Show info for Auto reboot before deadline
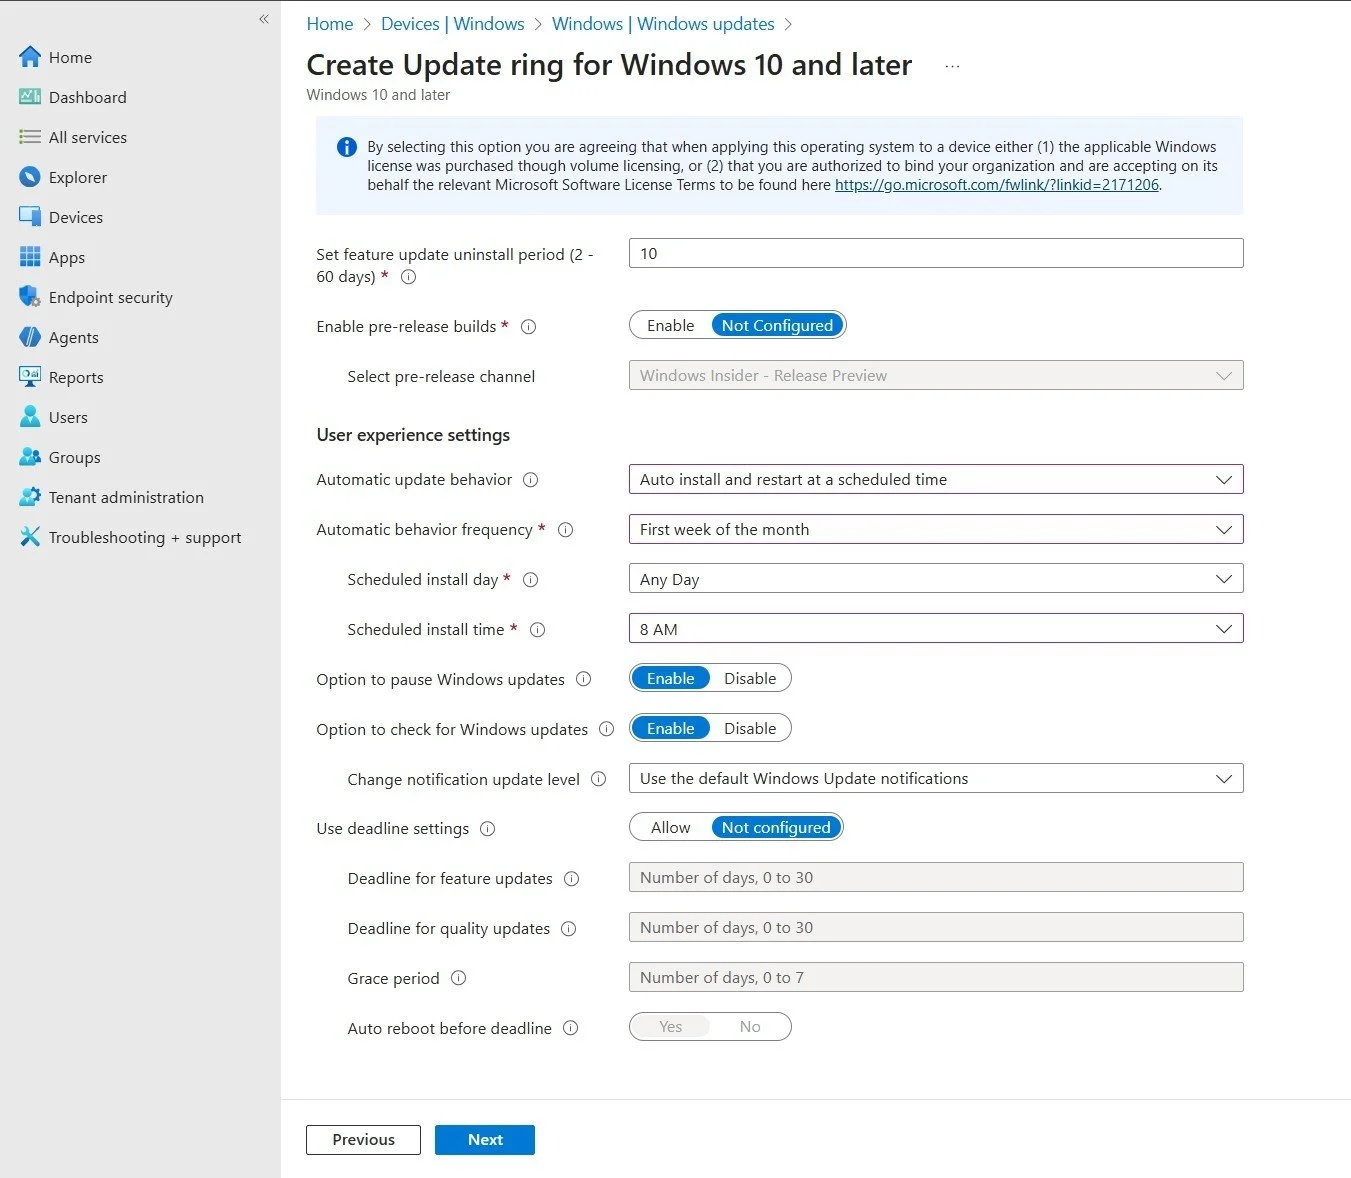This screenshot has height=1178, width=1351. (571, 1028)
